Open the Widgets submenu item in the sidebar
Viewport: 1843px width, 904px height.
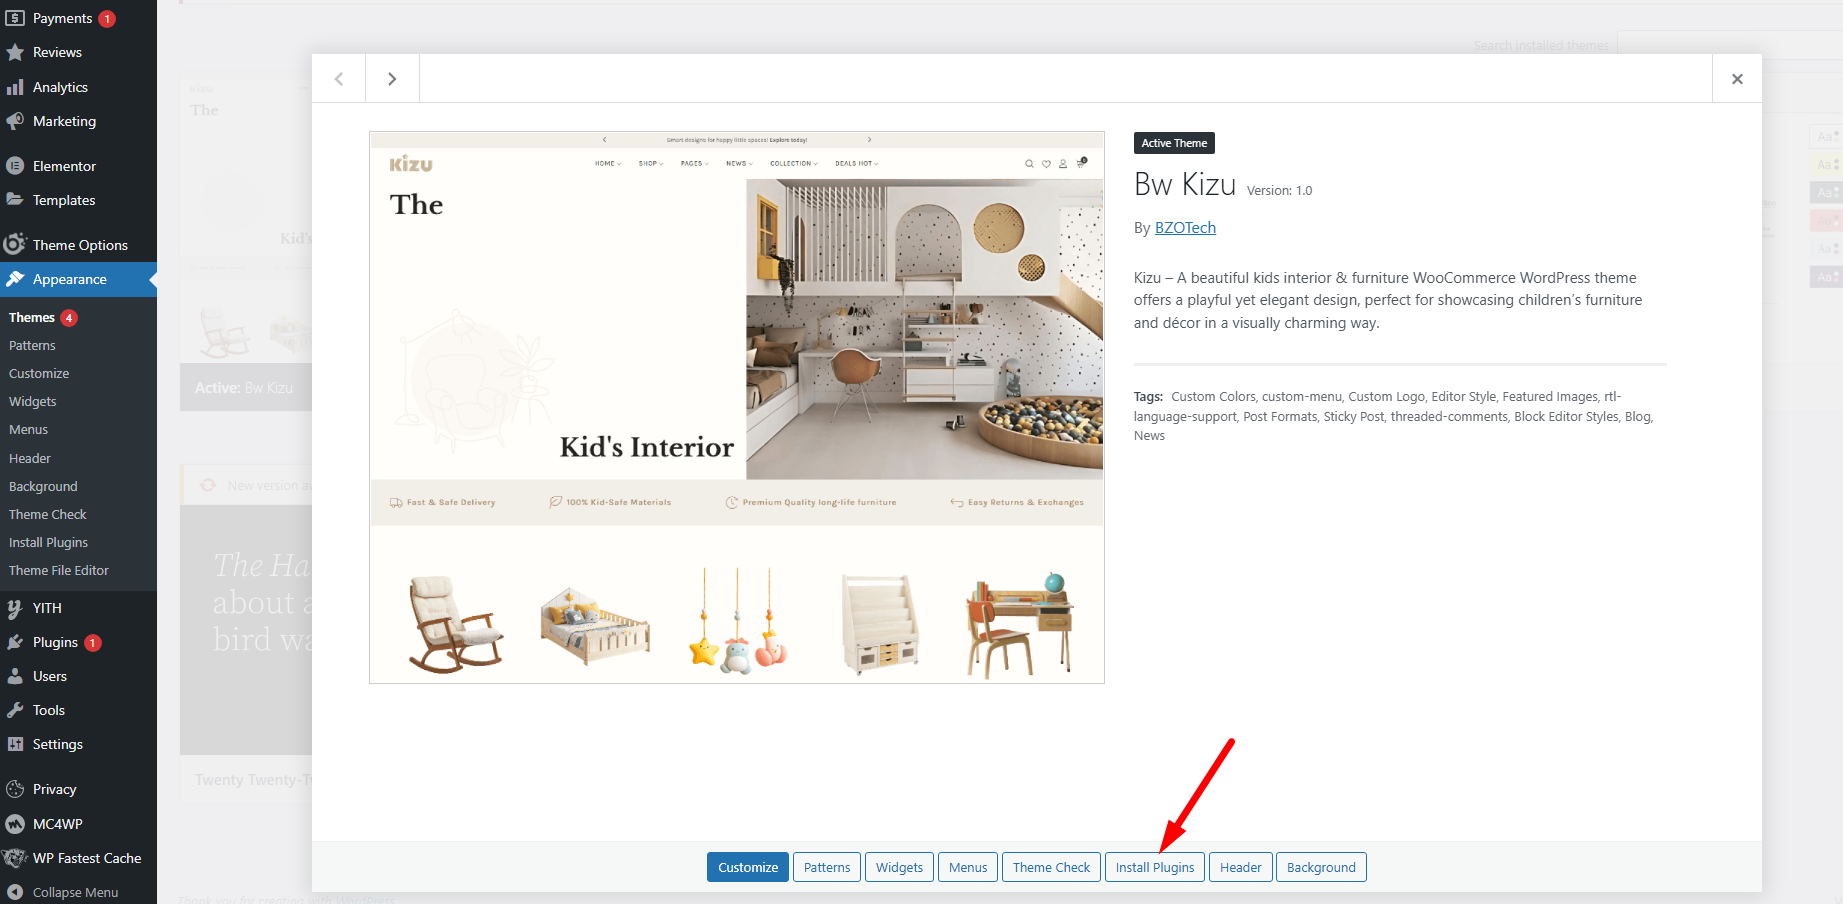click(33, 401)
